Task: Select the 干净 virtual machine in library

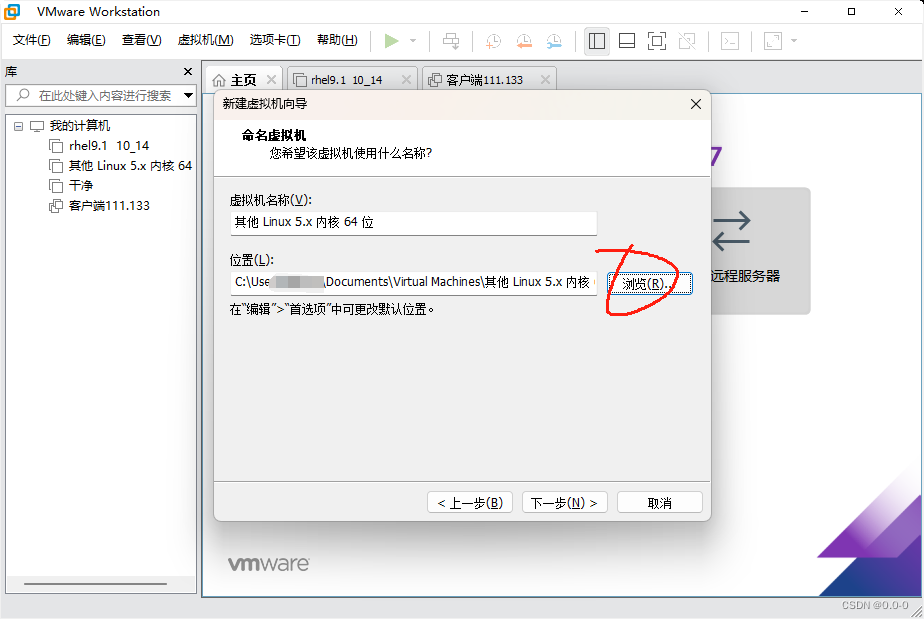Action: [x=81, y=186]
